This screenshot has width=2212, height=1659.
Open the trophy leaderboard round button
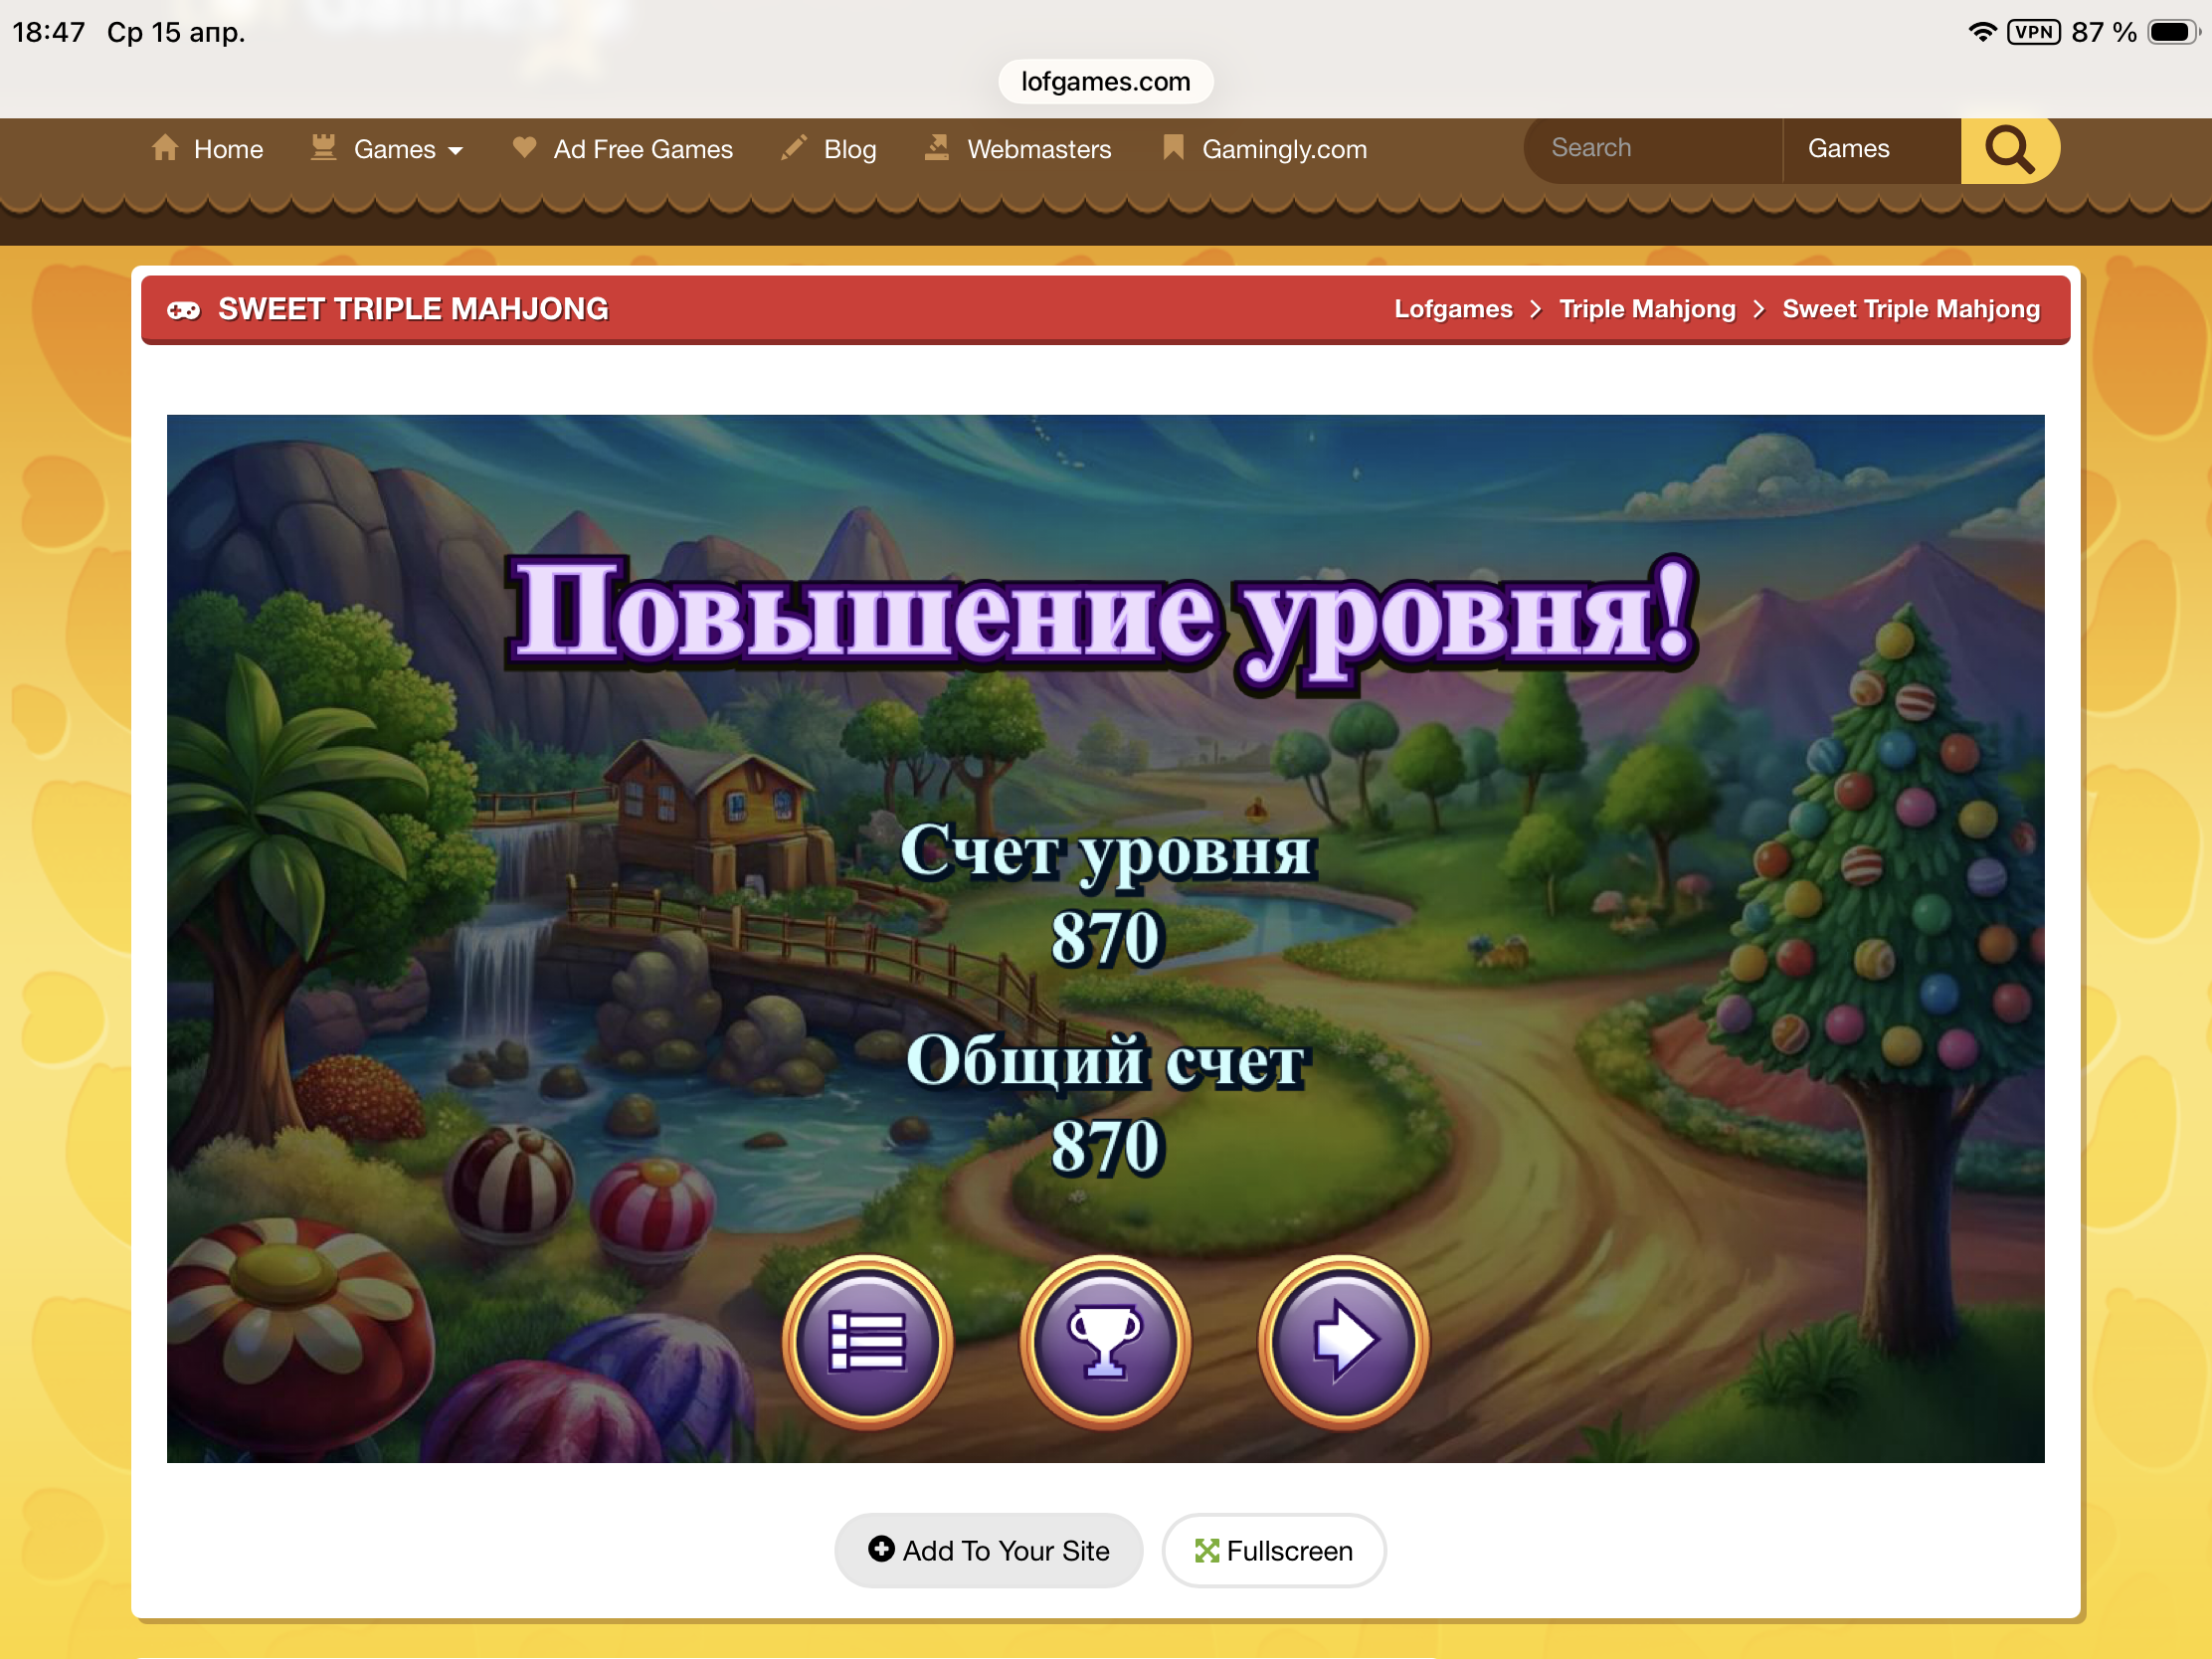1105,1341
